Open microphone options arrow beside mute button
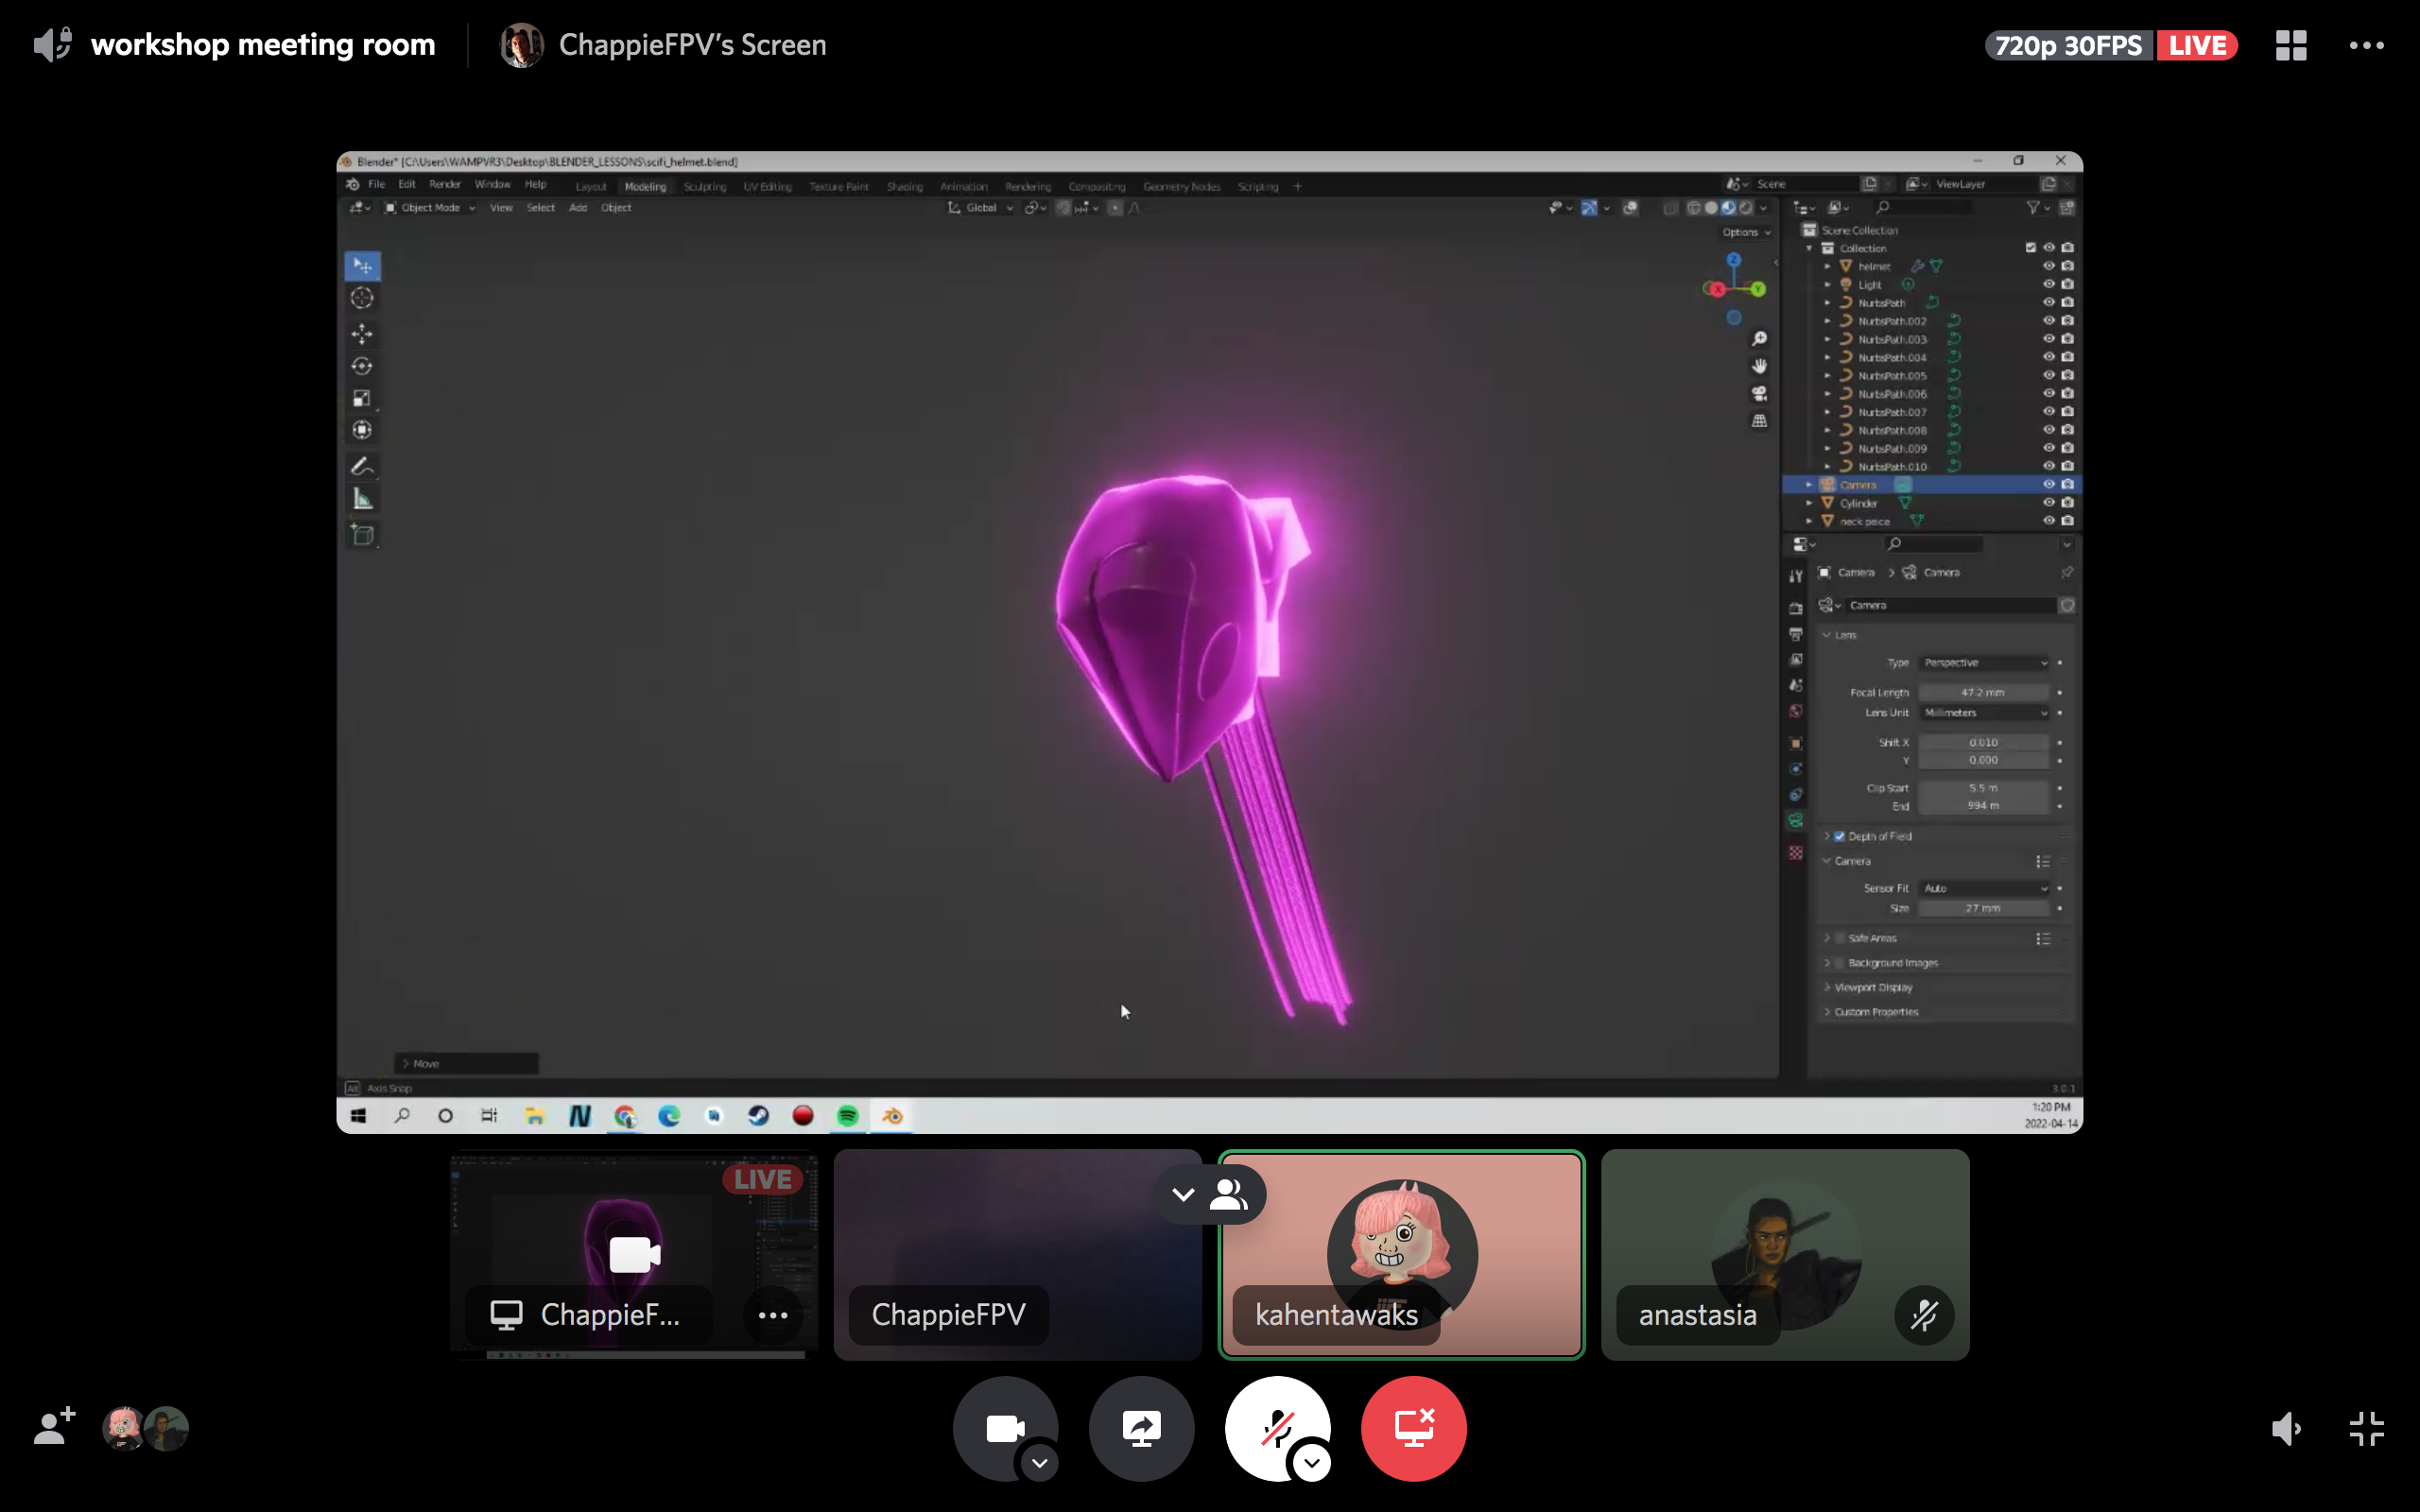 pyautogui.click(x=1312, y=1463)
